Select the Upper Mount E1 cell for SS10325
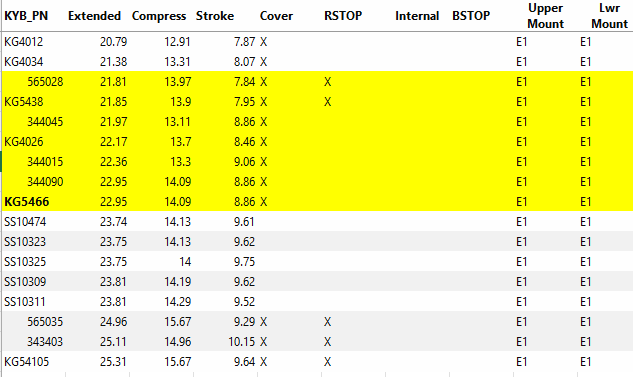Screen dimensions: 633x377 pyautogui.click(x=522, y=262)
